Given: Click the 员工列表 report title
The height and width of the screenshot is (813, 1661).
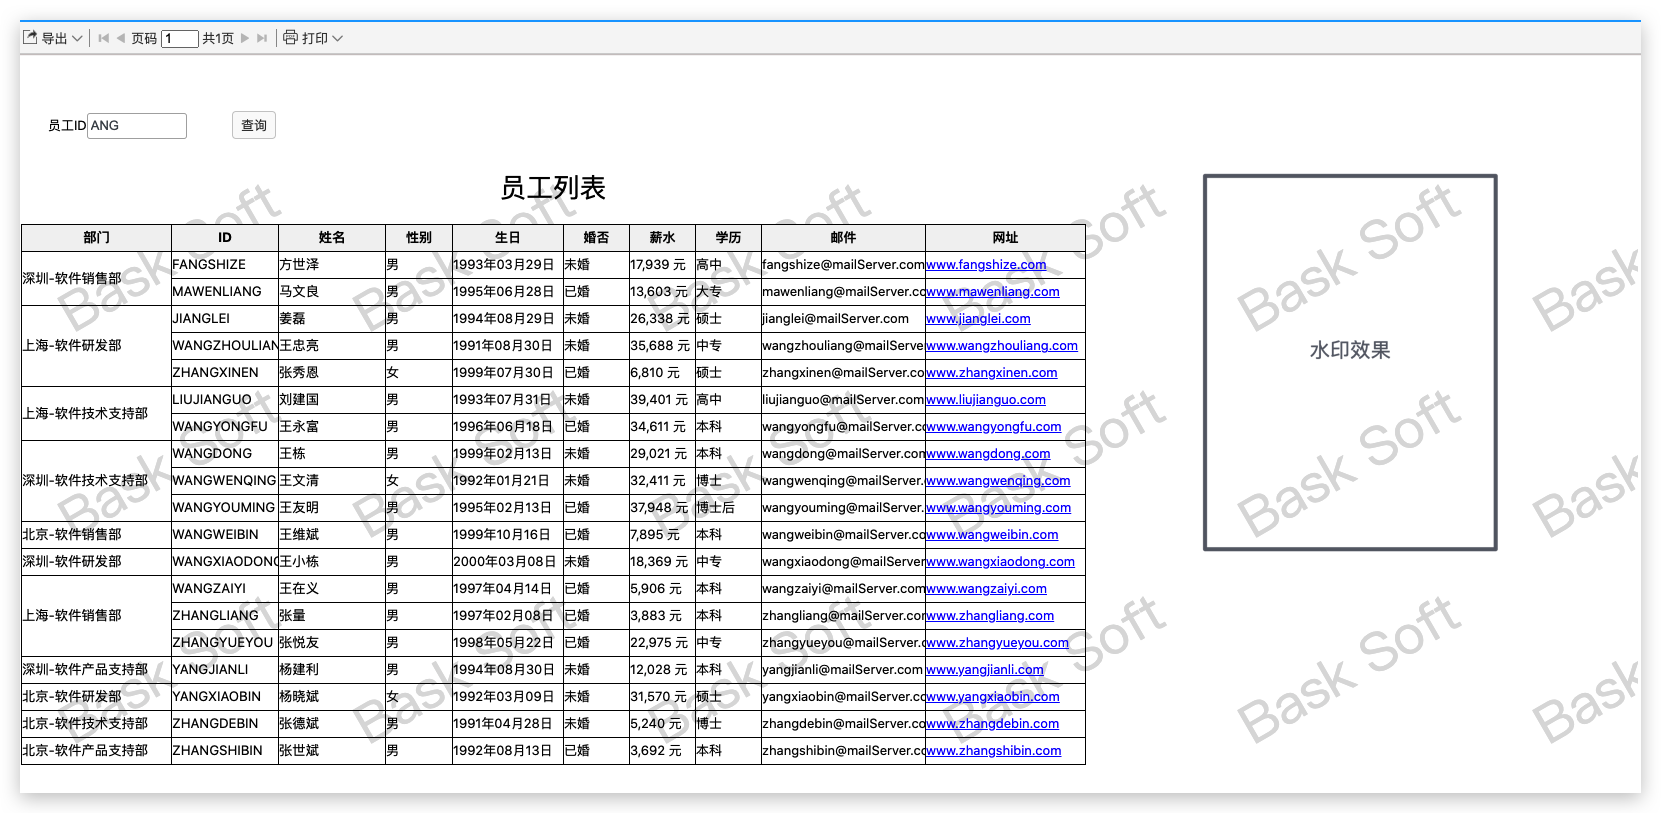Looking at the screenshot, I should click(x=553, y=188).
